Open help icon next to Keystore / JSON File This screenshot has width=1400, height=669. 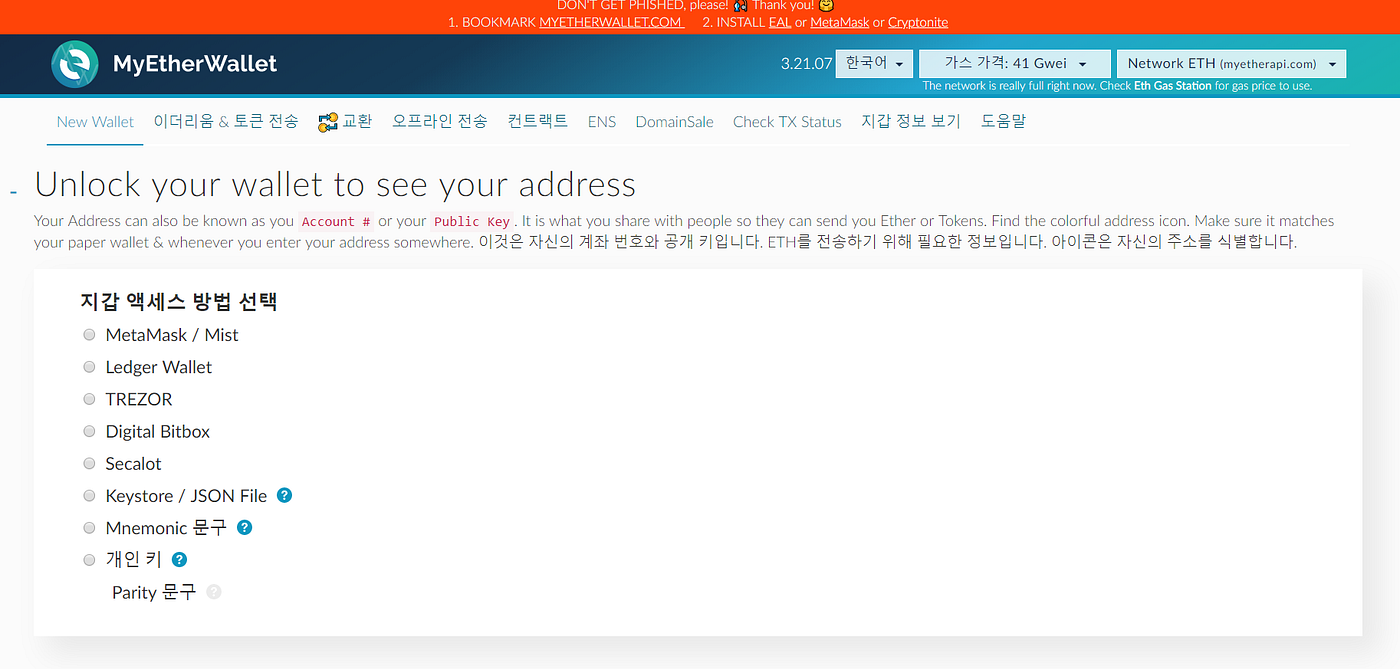pos(284,495)
